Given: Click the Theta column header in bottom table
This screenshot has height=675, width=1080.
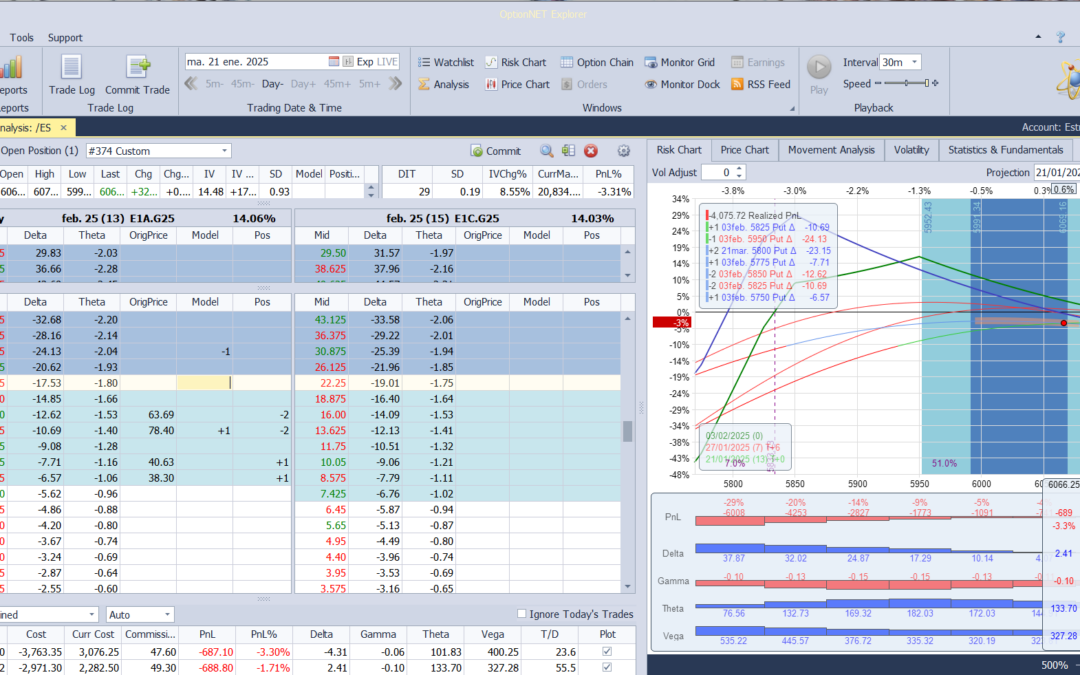Looking at the screenshot, I should tap(435, 634).
